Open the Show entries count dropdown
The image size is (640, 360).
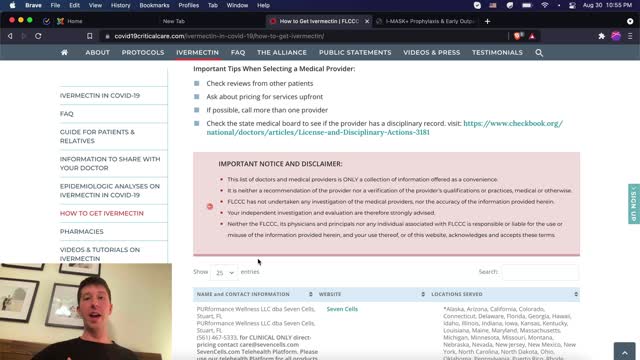click(224, 272)
